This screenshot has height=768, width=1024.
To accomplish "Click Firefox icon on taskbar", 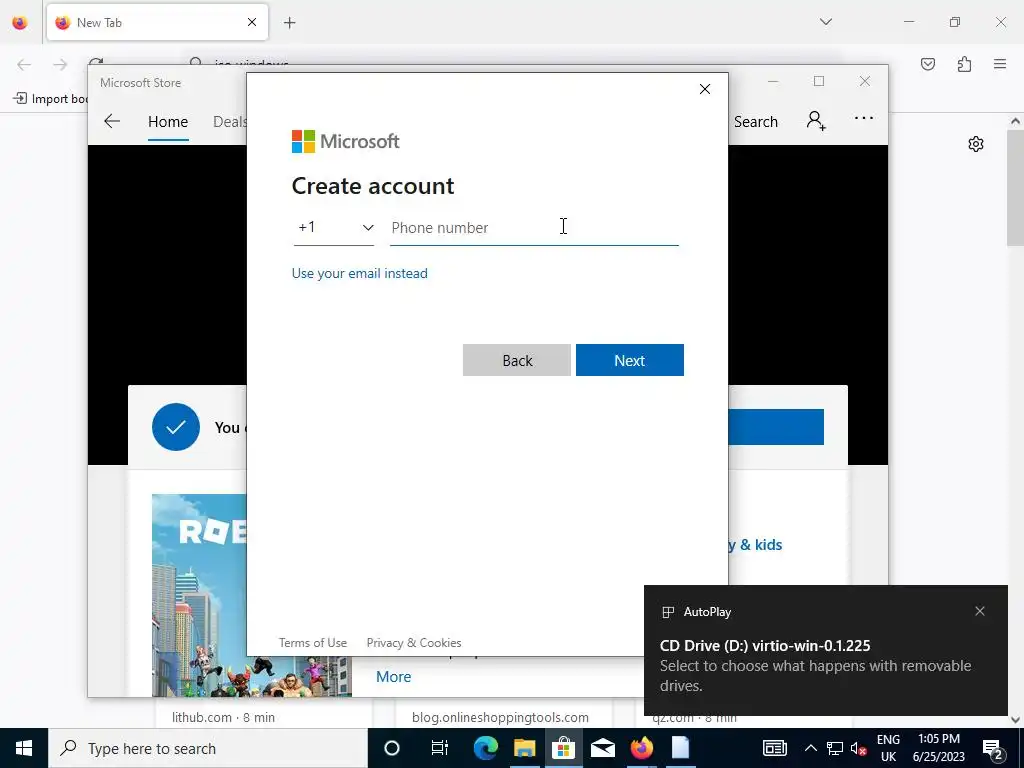I will (641, 748).
